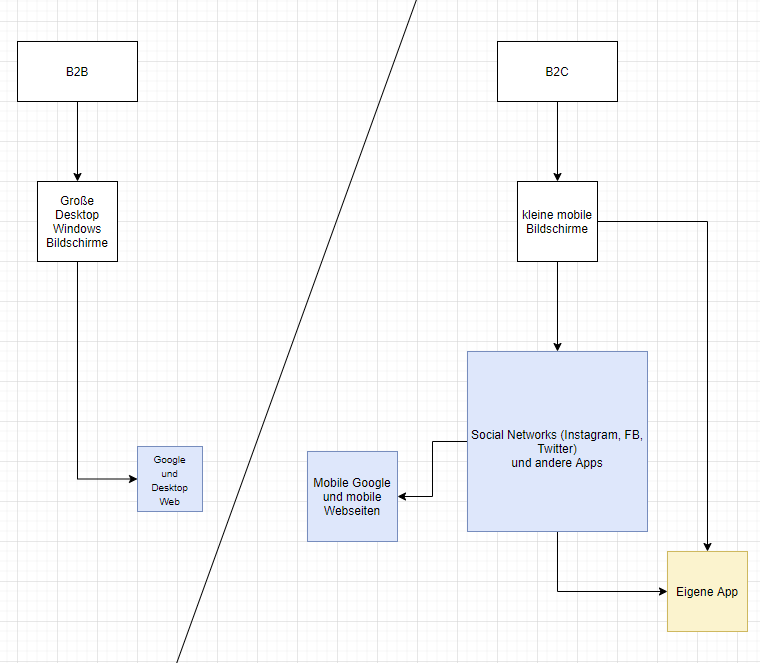Select the B2B box
Screen dimensions: 760x663
pos(77,71)
